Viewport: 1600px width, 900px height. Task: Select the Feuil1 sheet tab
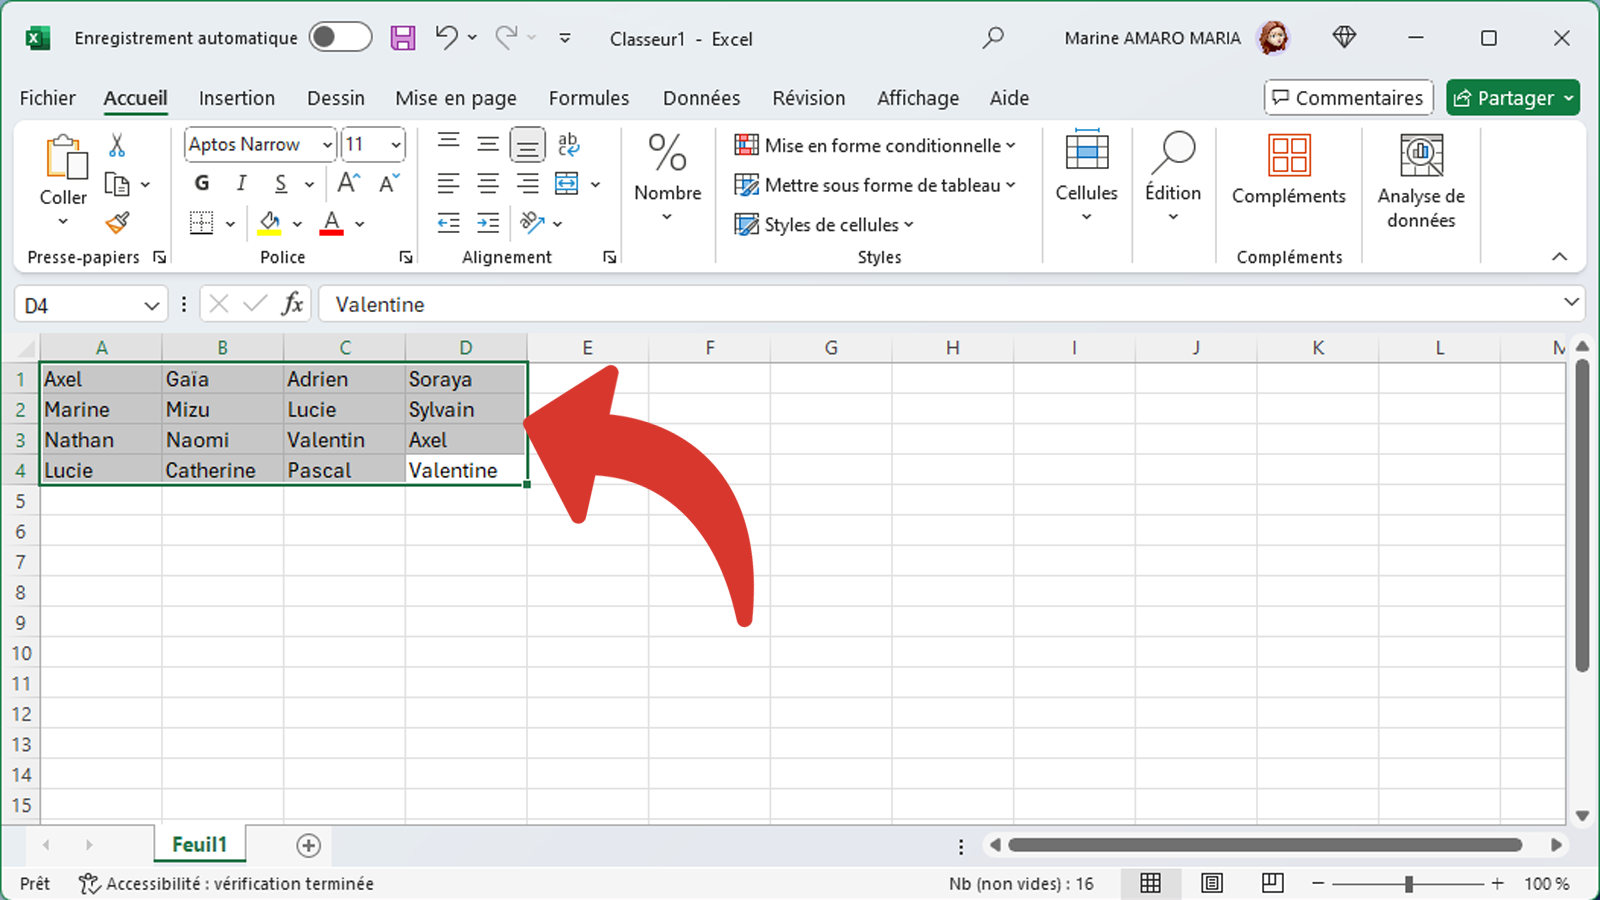(x=199, y=844)
